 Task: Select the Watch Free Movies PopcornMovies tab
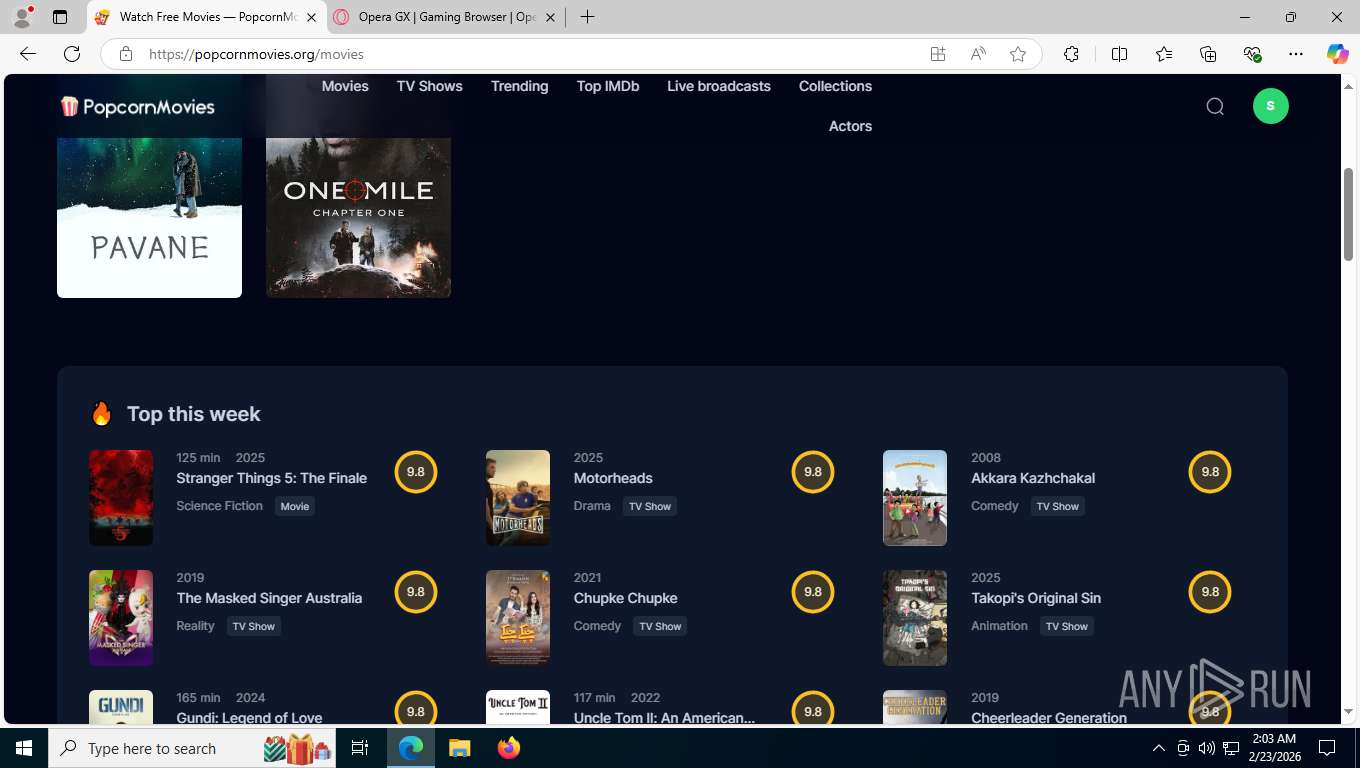click(205, 17)
